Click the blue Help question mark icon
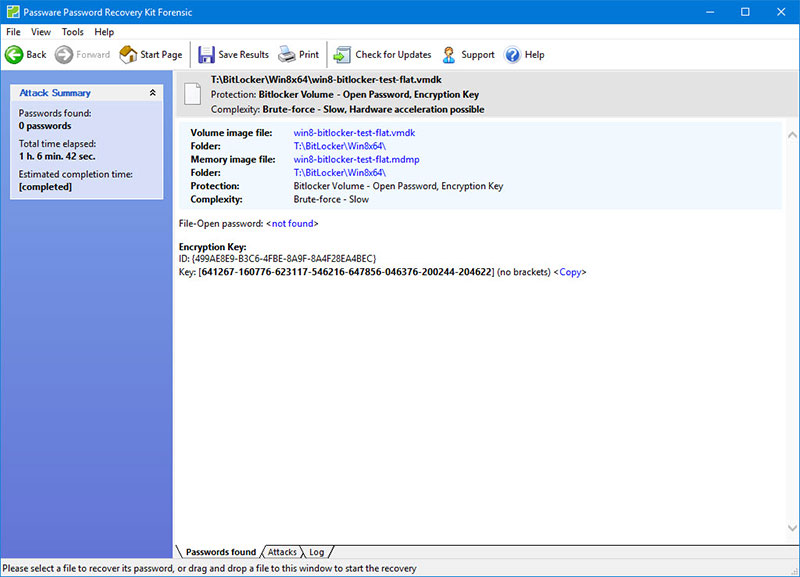This screenshot has height=577, width=800. 512,55
